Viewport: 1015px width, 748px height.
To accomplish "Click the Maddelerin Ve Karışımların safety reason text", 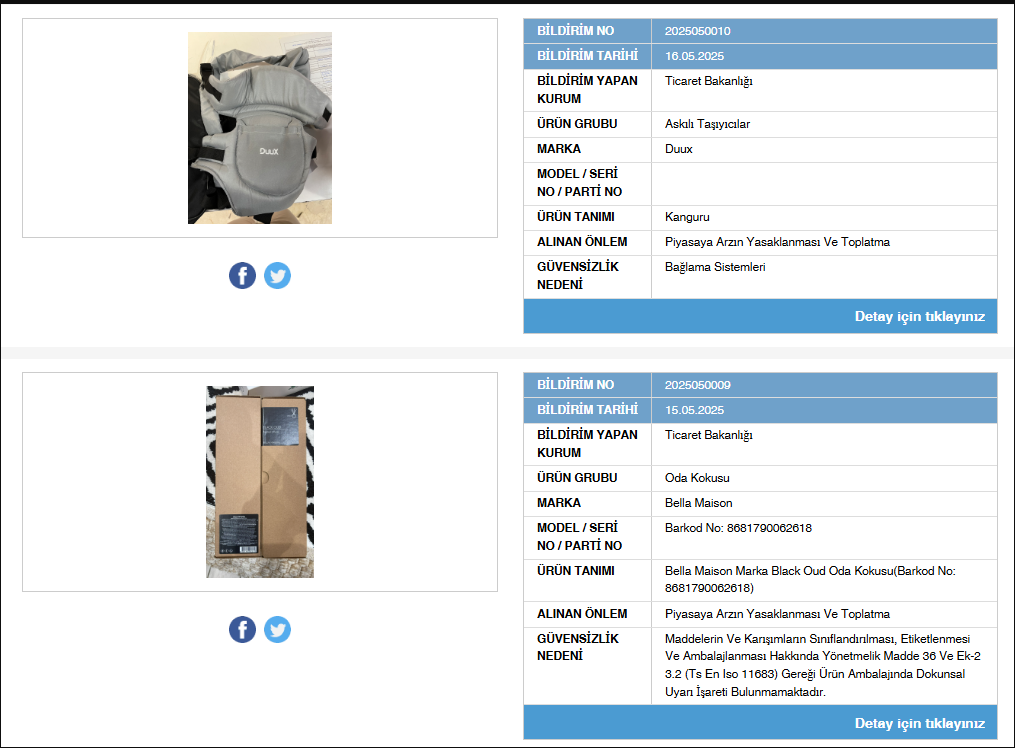I will click(822, 665).
